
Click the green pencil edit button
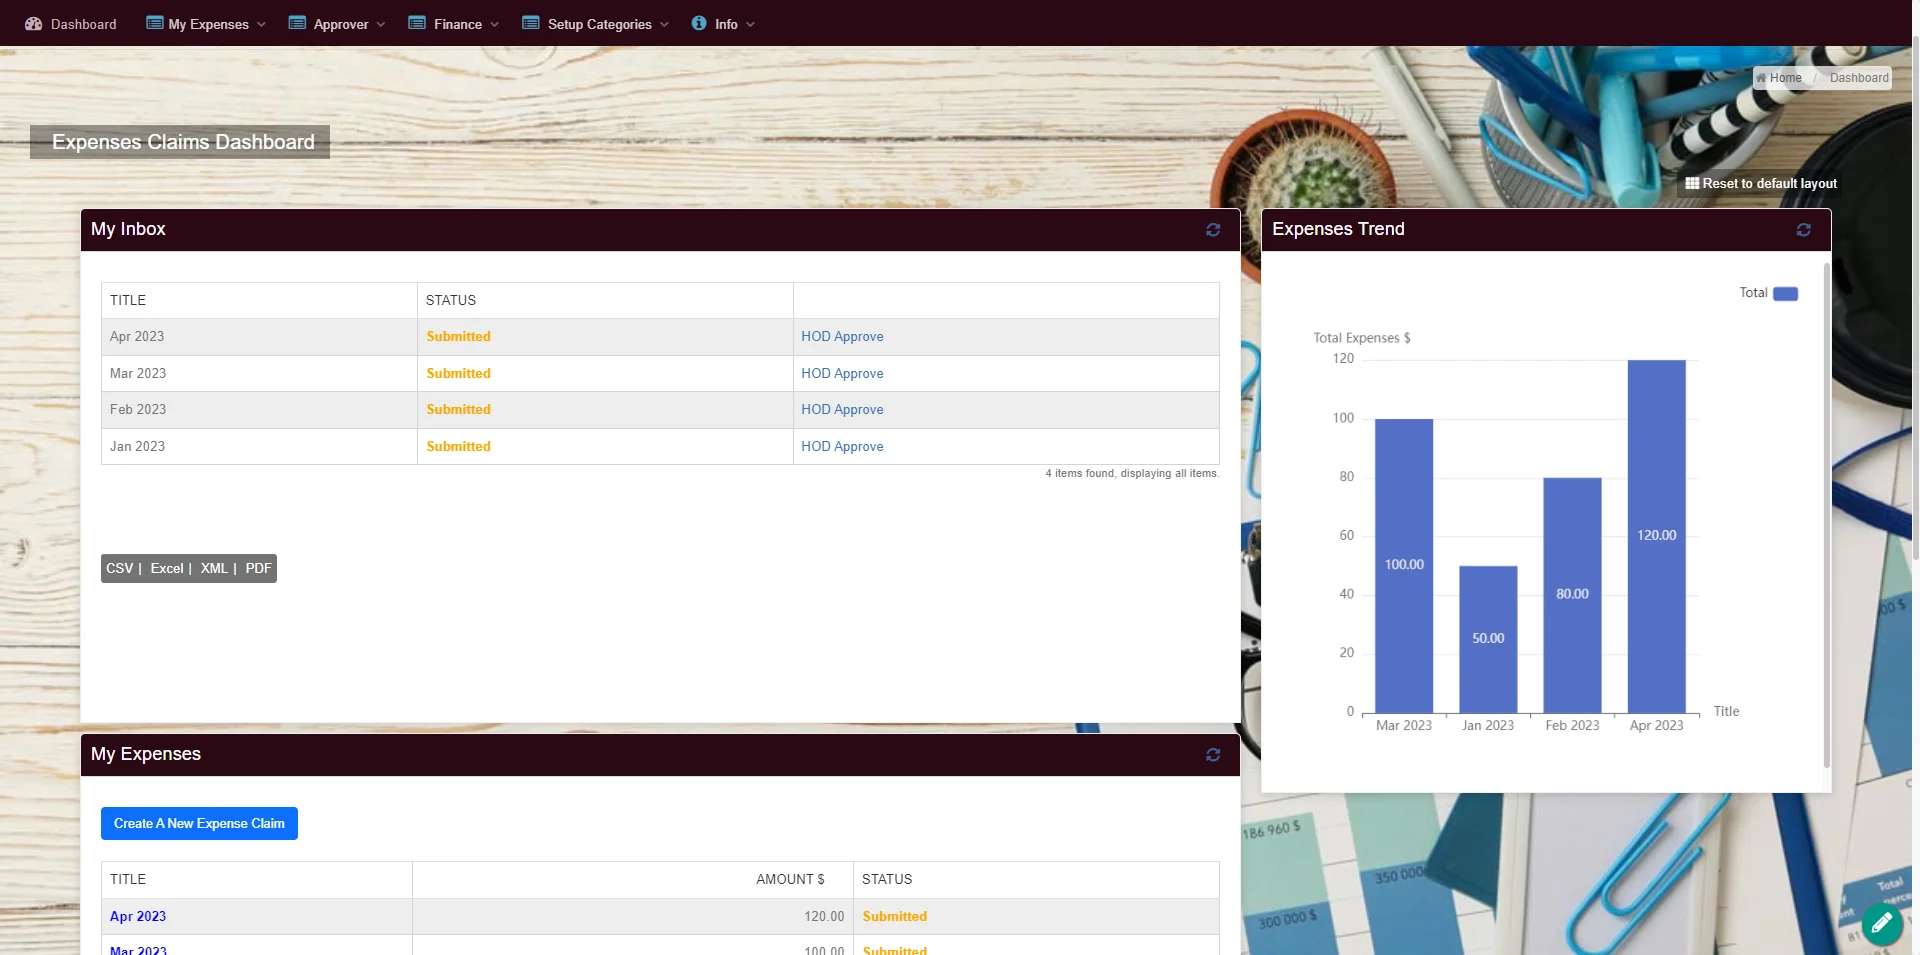coord(1882,924)
